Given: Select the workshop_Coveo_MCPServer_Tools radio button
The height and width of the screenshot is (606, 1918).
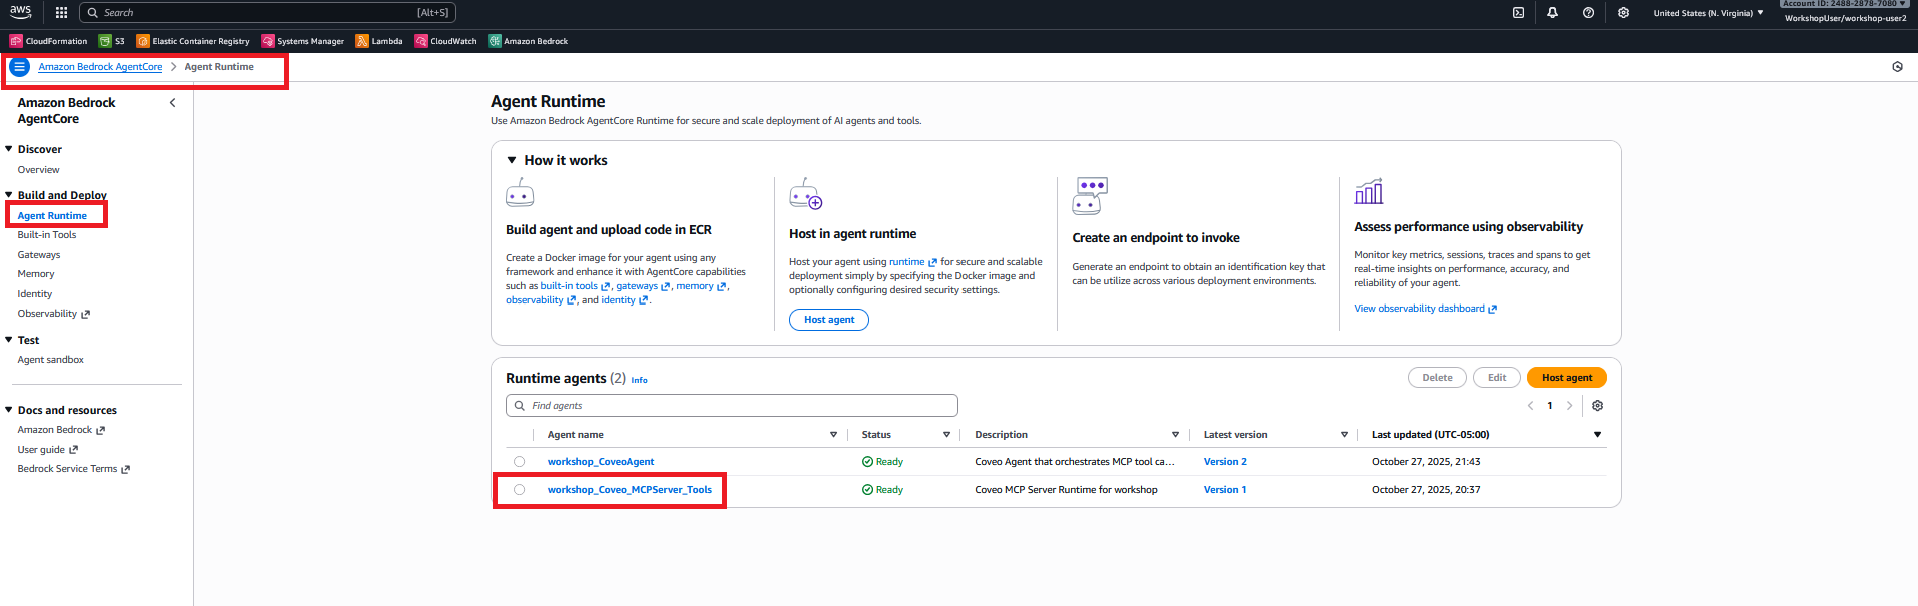Looking at the screenshot, I should [x=519, y=490].
